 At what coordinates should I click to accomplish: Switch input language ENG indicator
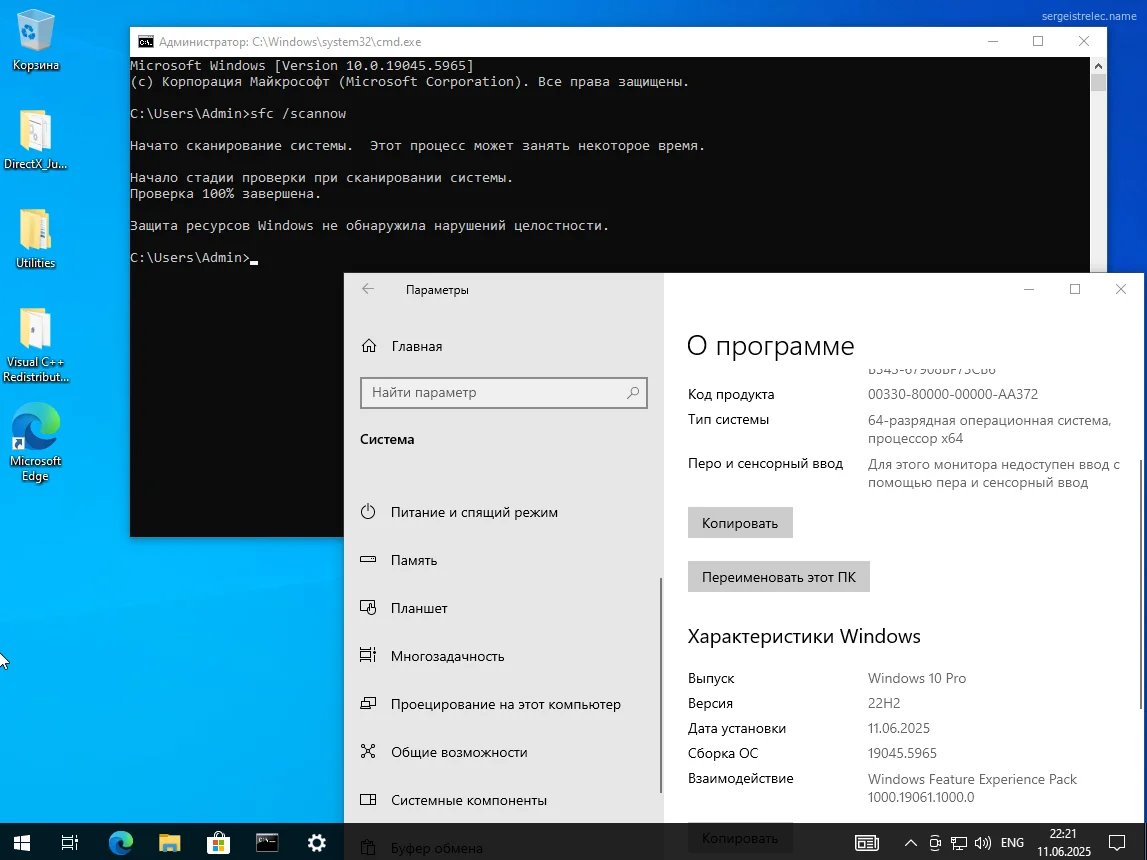click(x=1012, y=843)
